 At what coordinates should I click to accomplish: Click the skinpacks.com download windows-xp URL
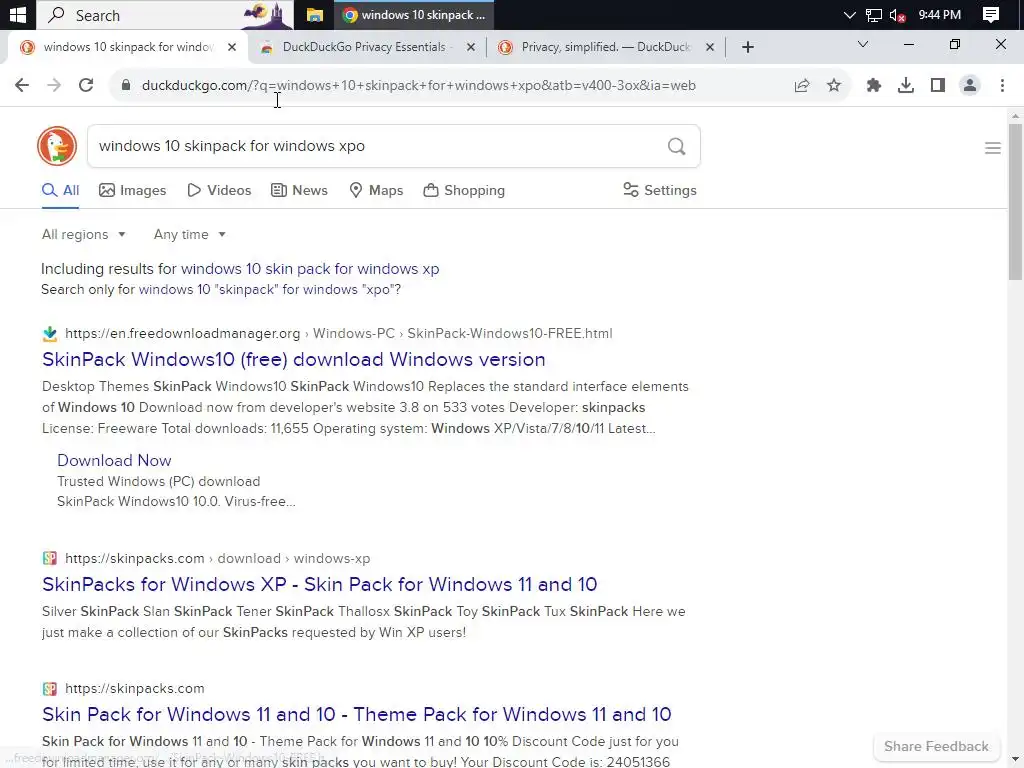tap(217, 558)
